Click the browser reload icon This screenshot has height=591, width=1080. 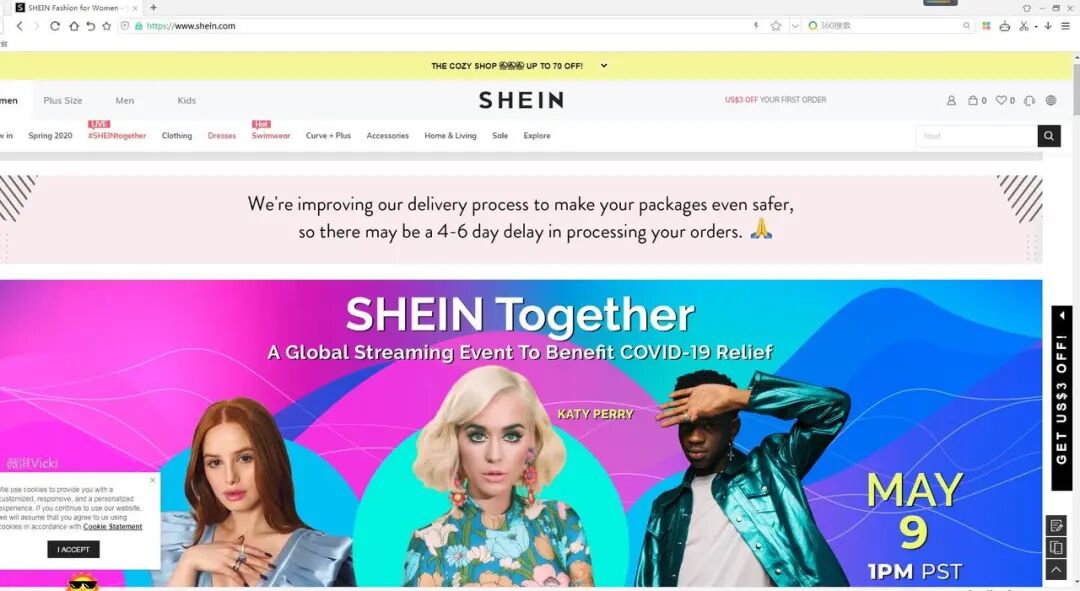click(x=55, y=26)
